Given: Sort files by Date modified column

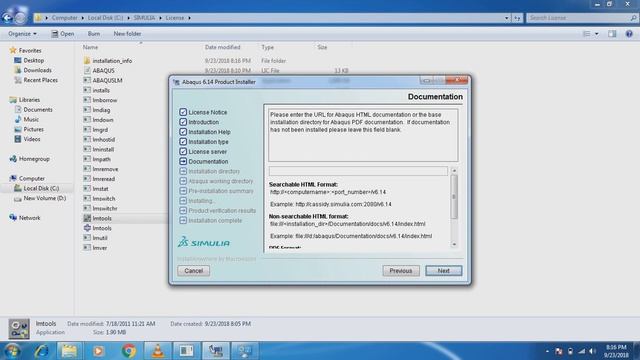Looking at the screenshot, I should [x=222, y=47].
